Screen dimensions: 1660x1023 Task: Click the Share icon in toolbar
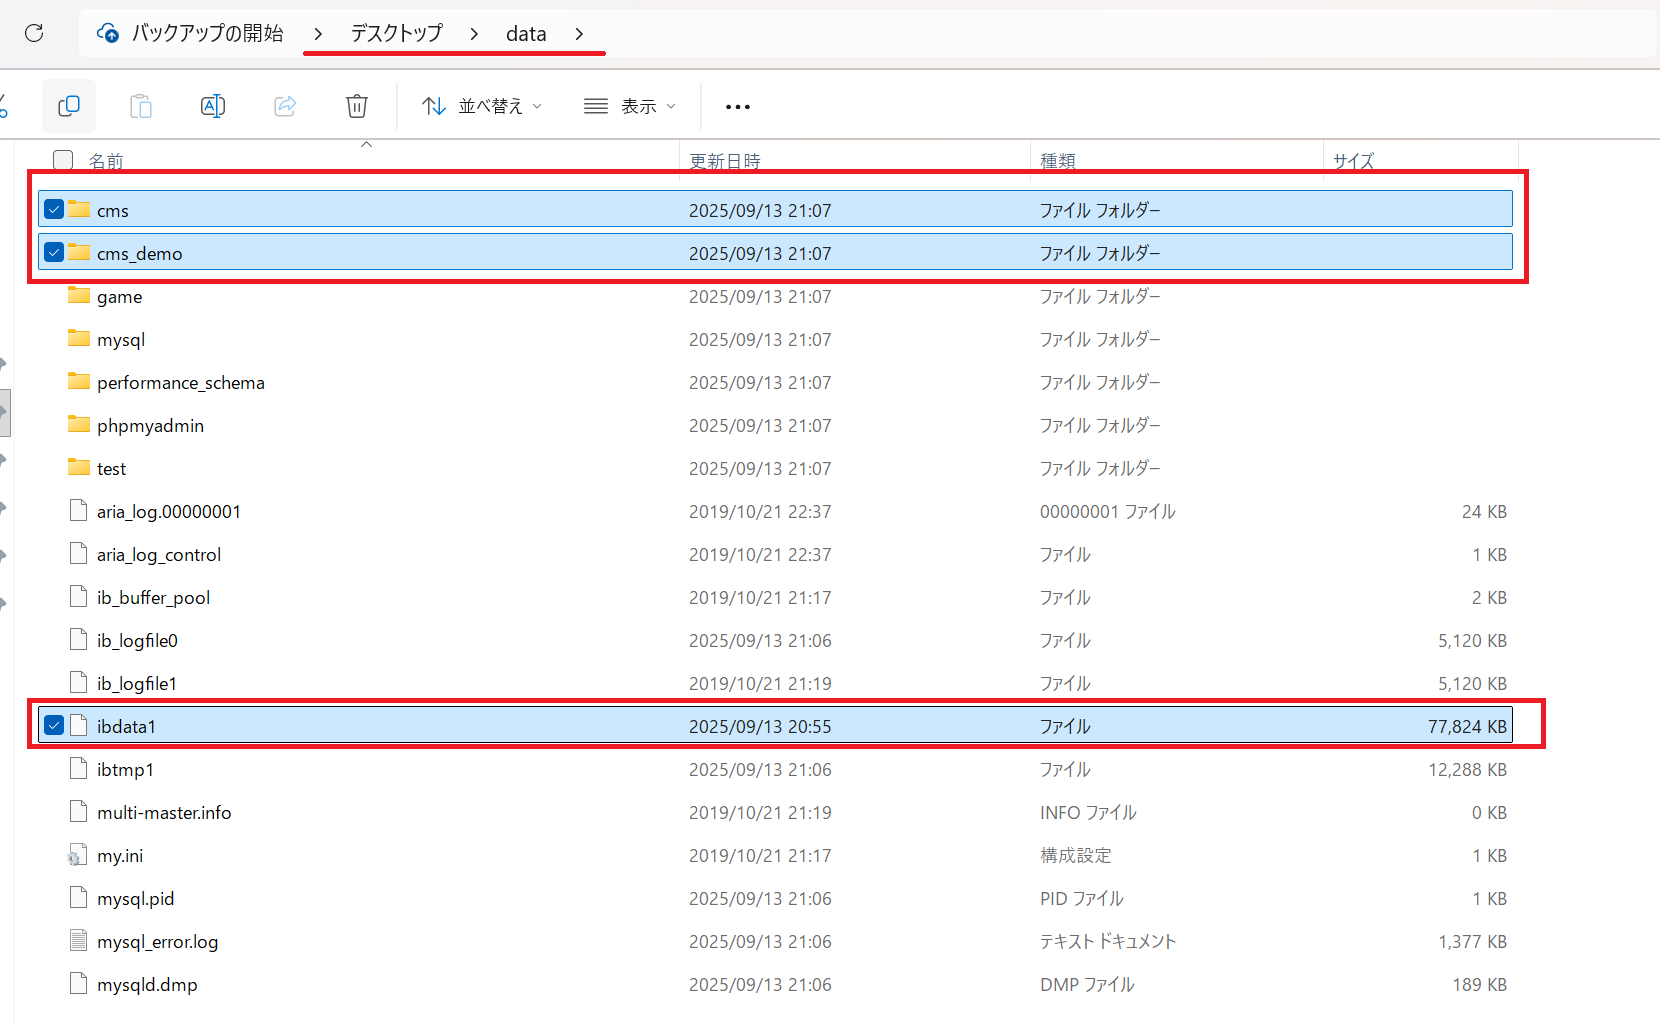[285, 106]
